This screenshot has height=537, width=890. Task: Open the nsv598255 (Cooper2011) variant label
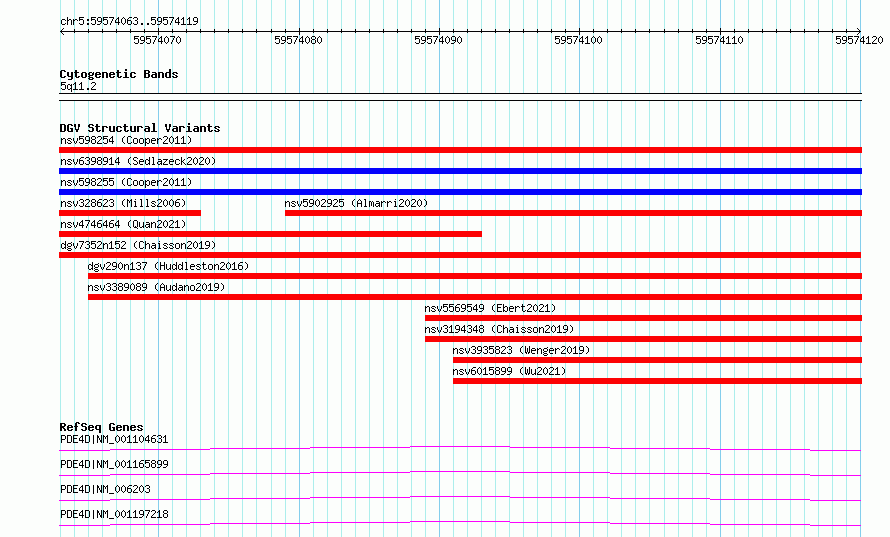coord(126,182)
